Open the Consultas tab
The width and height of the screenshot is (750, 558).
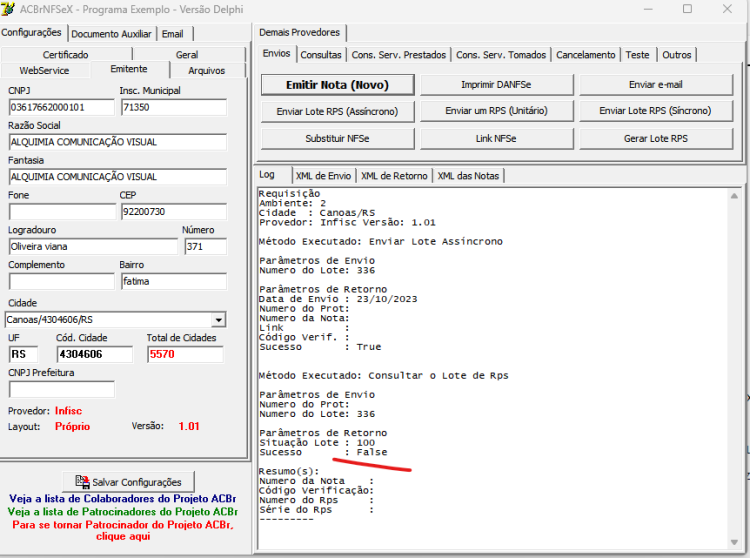[x=321, y=55]
